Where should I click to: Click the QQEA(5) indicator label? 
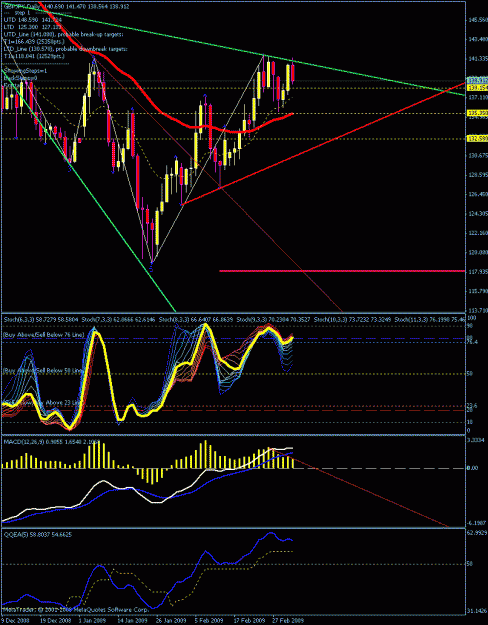[37, 535]
